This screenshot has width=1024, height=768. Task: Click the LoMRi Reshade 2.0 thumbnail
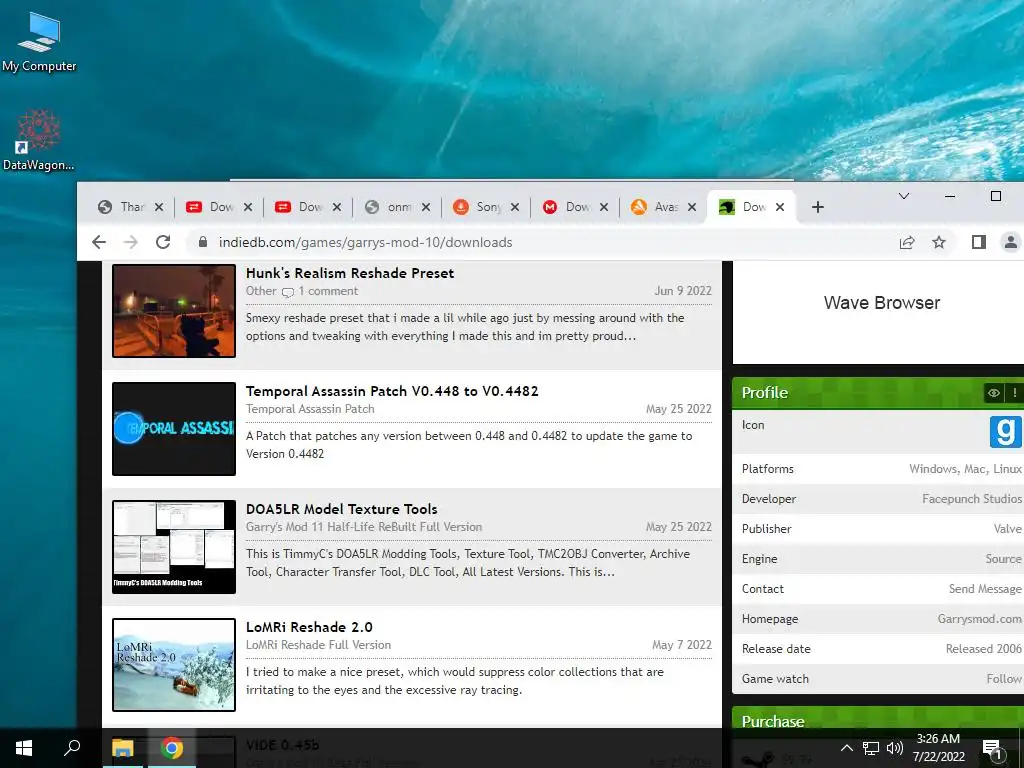[174, 665]
